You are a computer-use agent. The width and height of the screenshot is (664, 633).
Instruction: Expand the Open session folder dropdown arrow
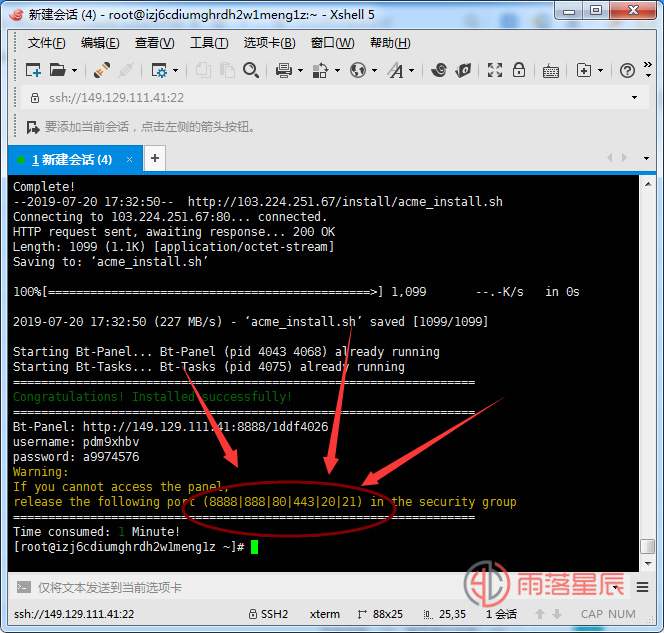click(x=75, y=70)
